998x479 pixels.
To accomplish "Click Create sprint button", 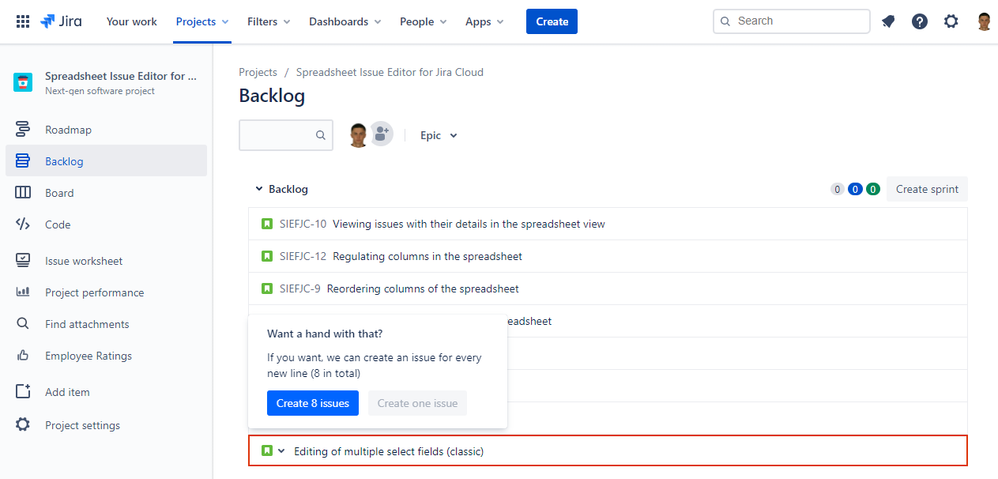I will point(927,189).
